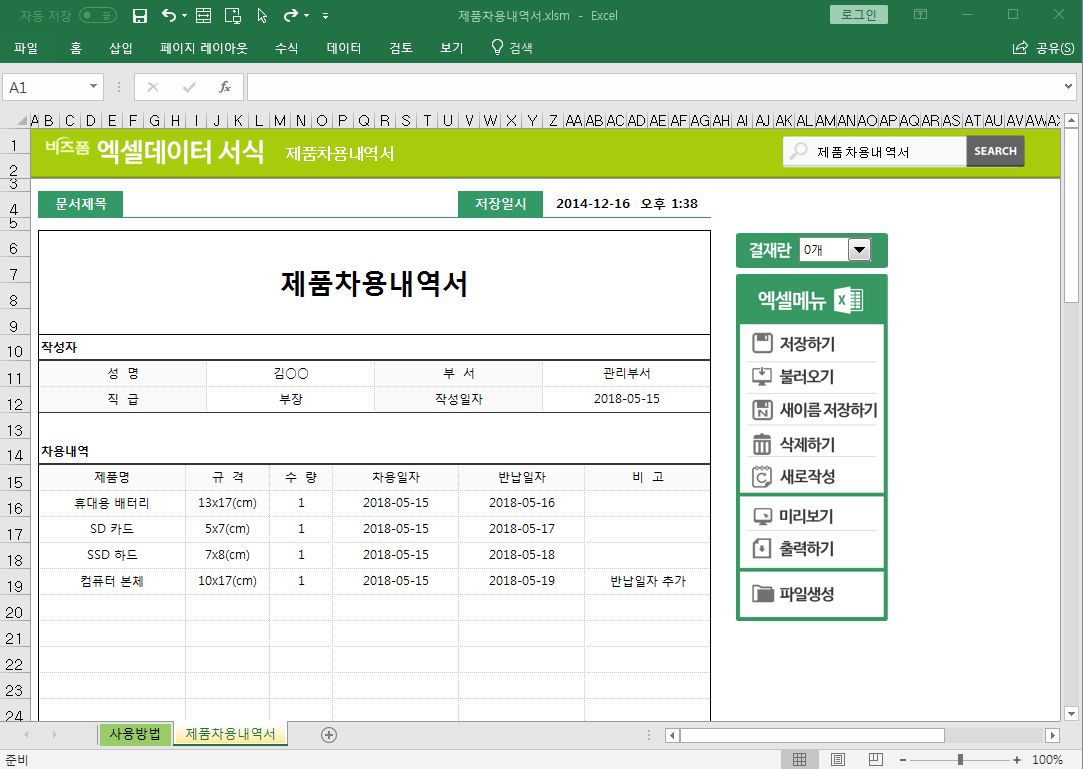Open Customize Quick Access Toolbar dropdown

(x=326, y=16)
